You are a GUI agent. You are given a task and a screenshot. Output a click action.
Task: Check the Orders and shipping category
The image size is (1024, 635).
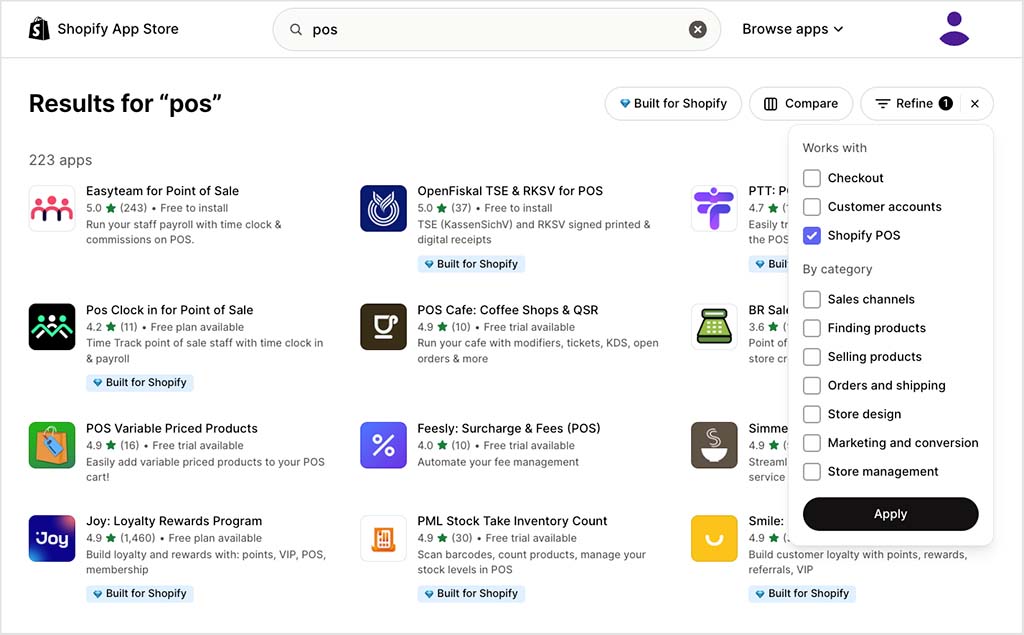coord(812,385)
